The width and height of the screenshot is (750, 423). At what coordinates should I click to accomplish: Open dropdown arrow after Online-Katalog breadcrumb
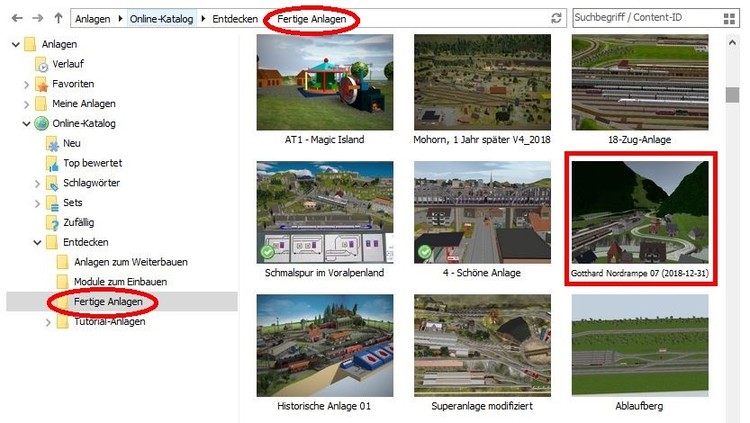[203, 19]
